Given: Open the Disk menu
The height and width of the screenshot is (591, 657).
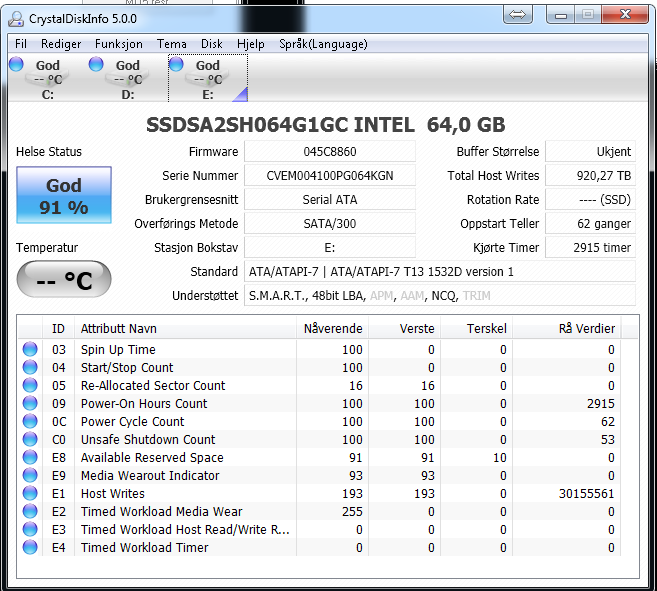Looking at the screenshot, I should (212, 44).
